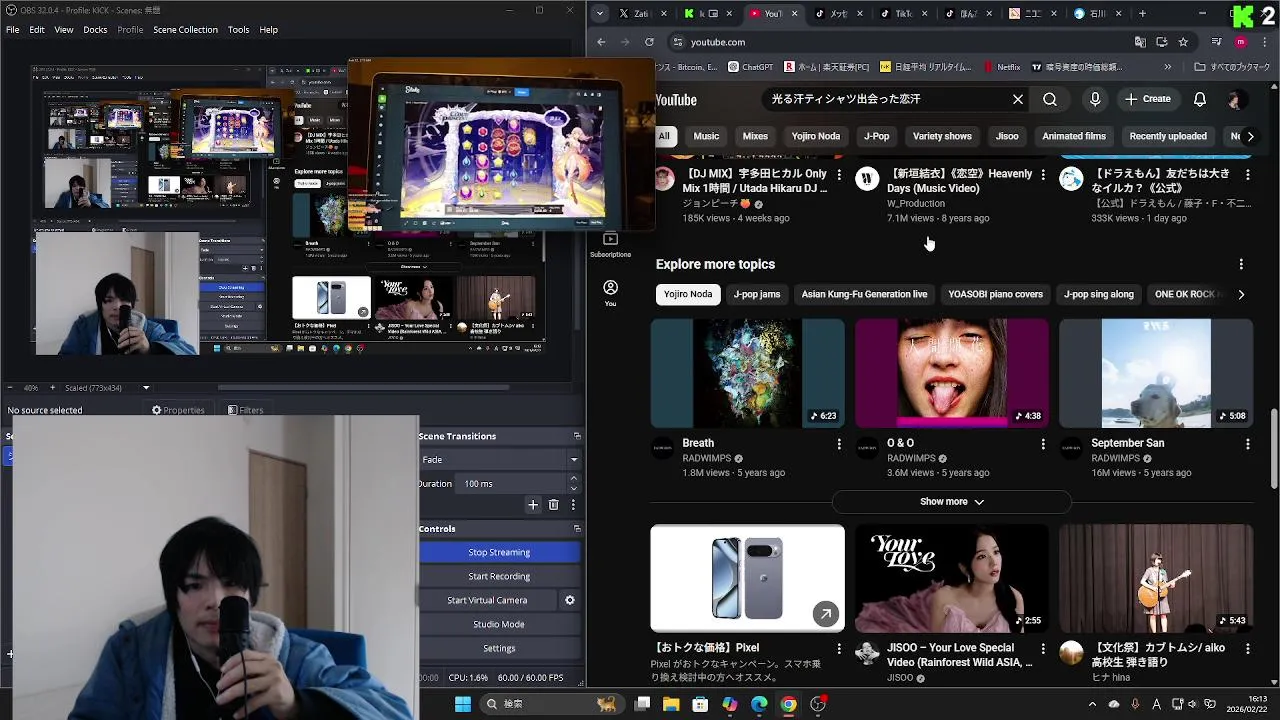The width and height of the screenshot is (1280, 720).
Task: Click Start Virtual Camera button
Action: [x=487, y=600]
